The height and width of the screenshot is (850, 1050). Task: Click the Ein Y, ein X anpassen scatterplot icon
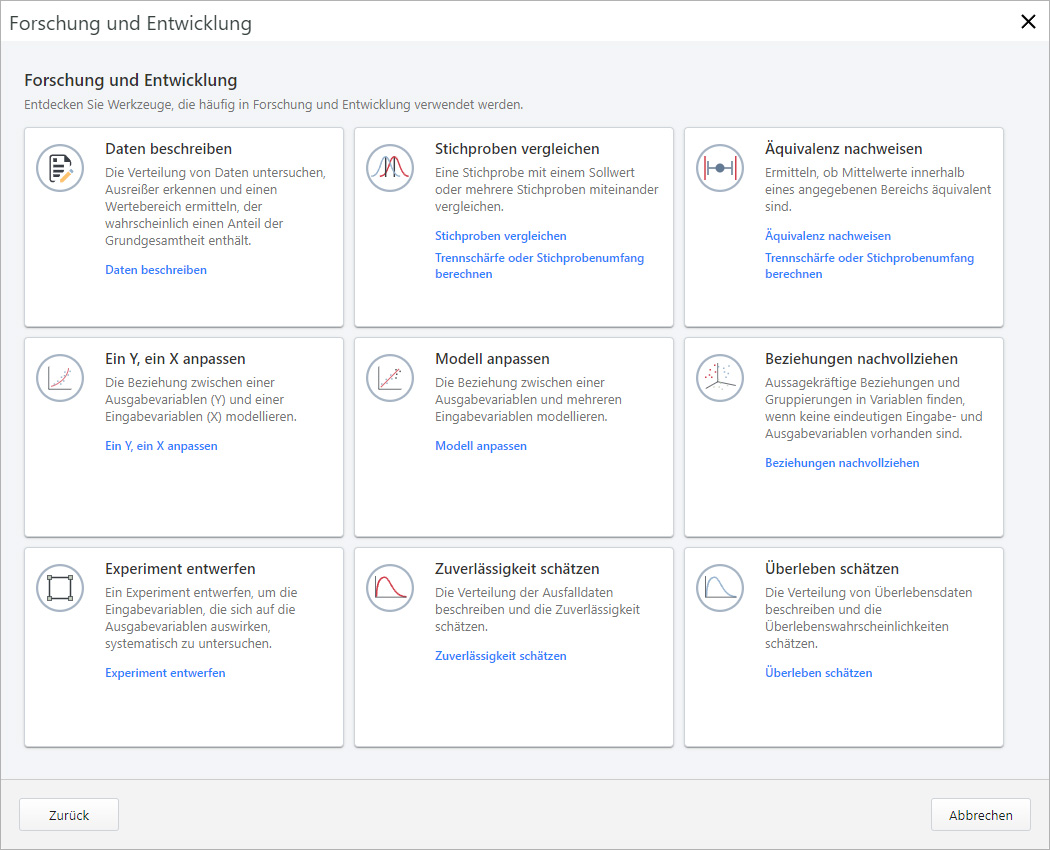pos(60,378)
